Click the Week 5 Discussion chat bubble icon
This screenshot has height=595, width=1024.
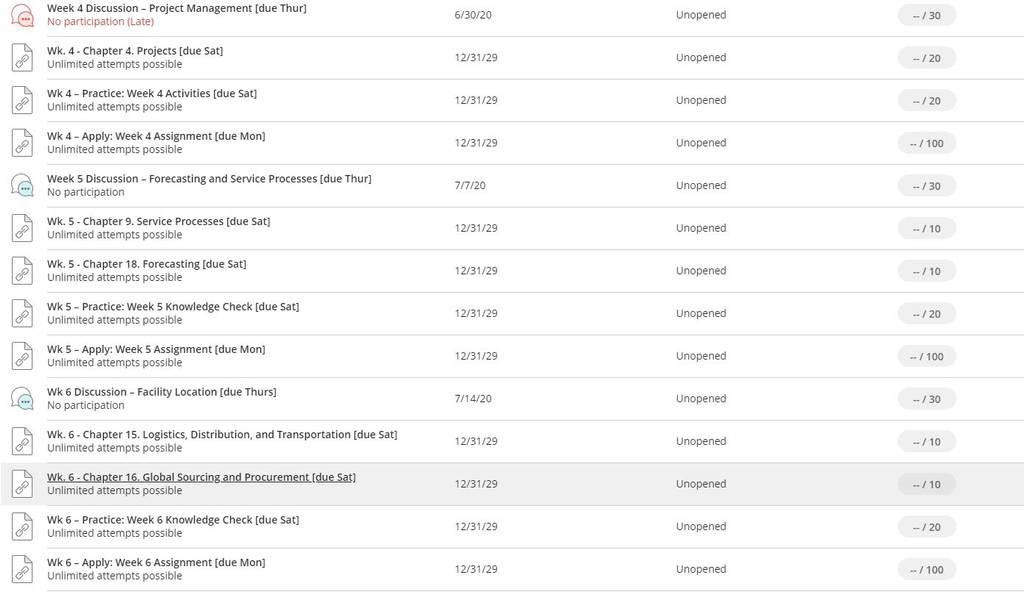point(22,185)
